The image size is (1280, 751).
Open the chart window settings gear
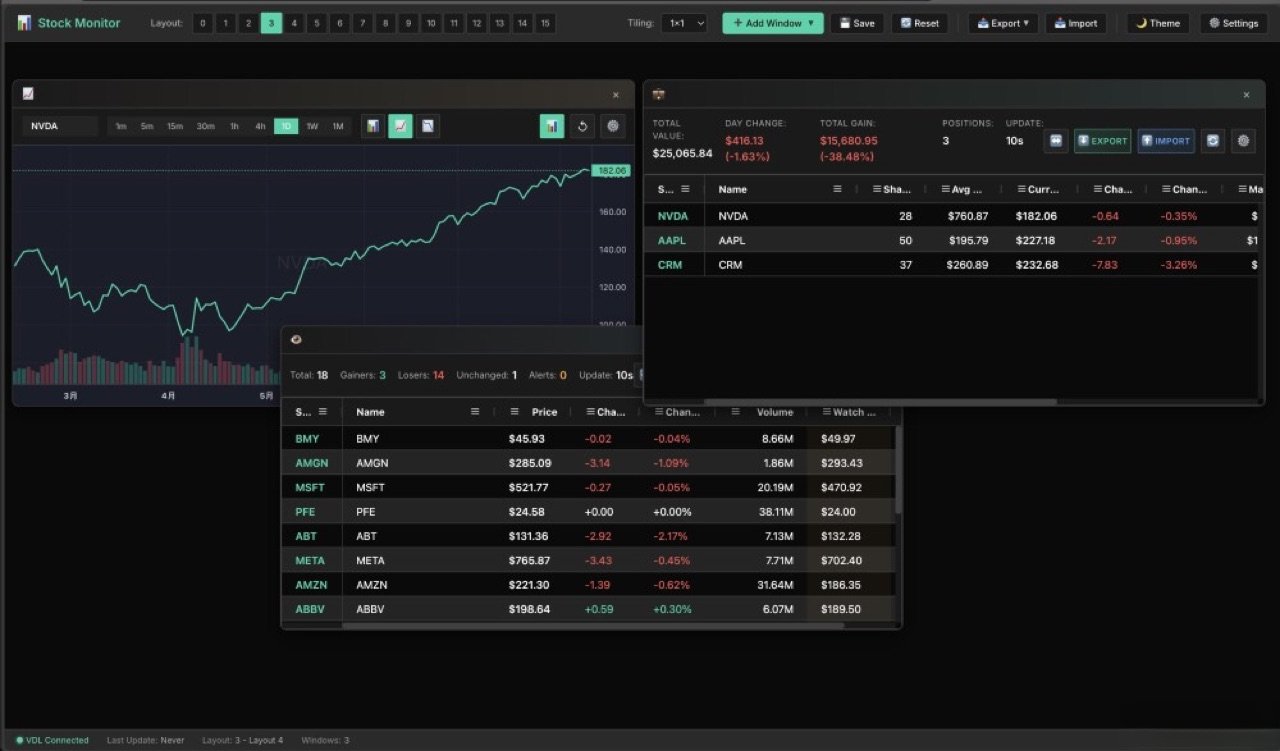pos(612,126)
